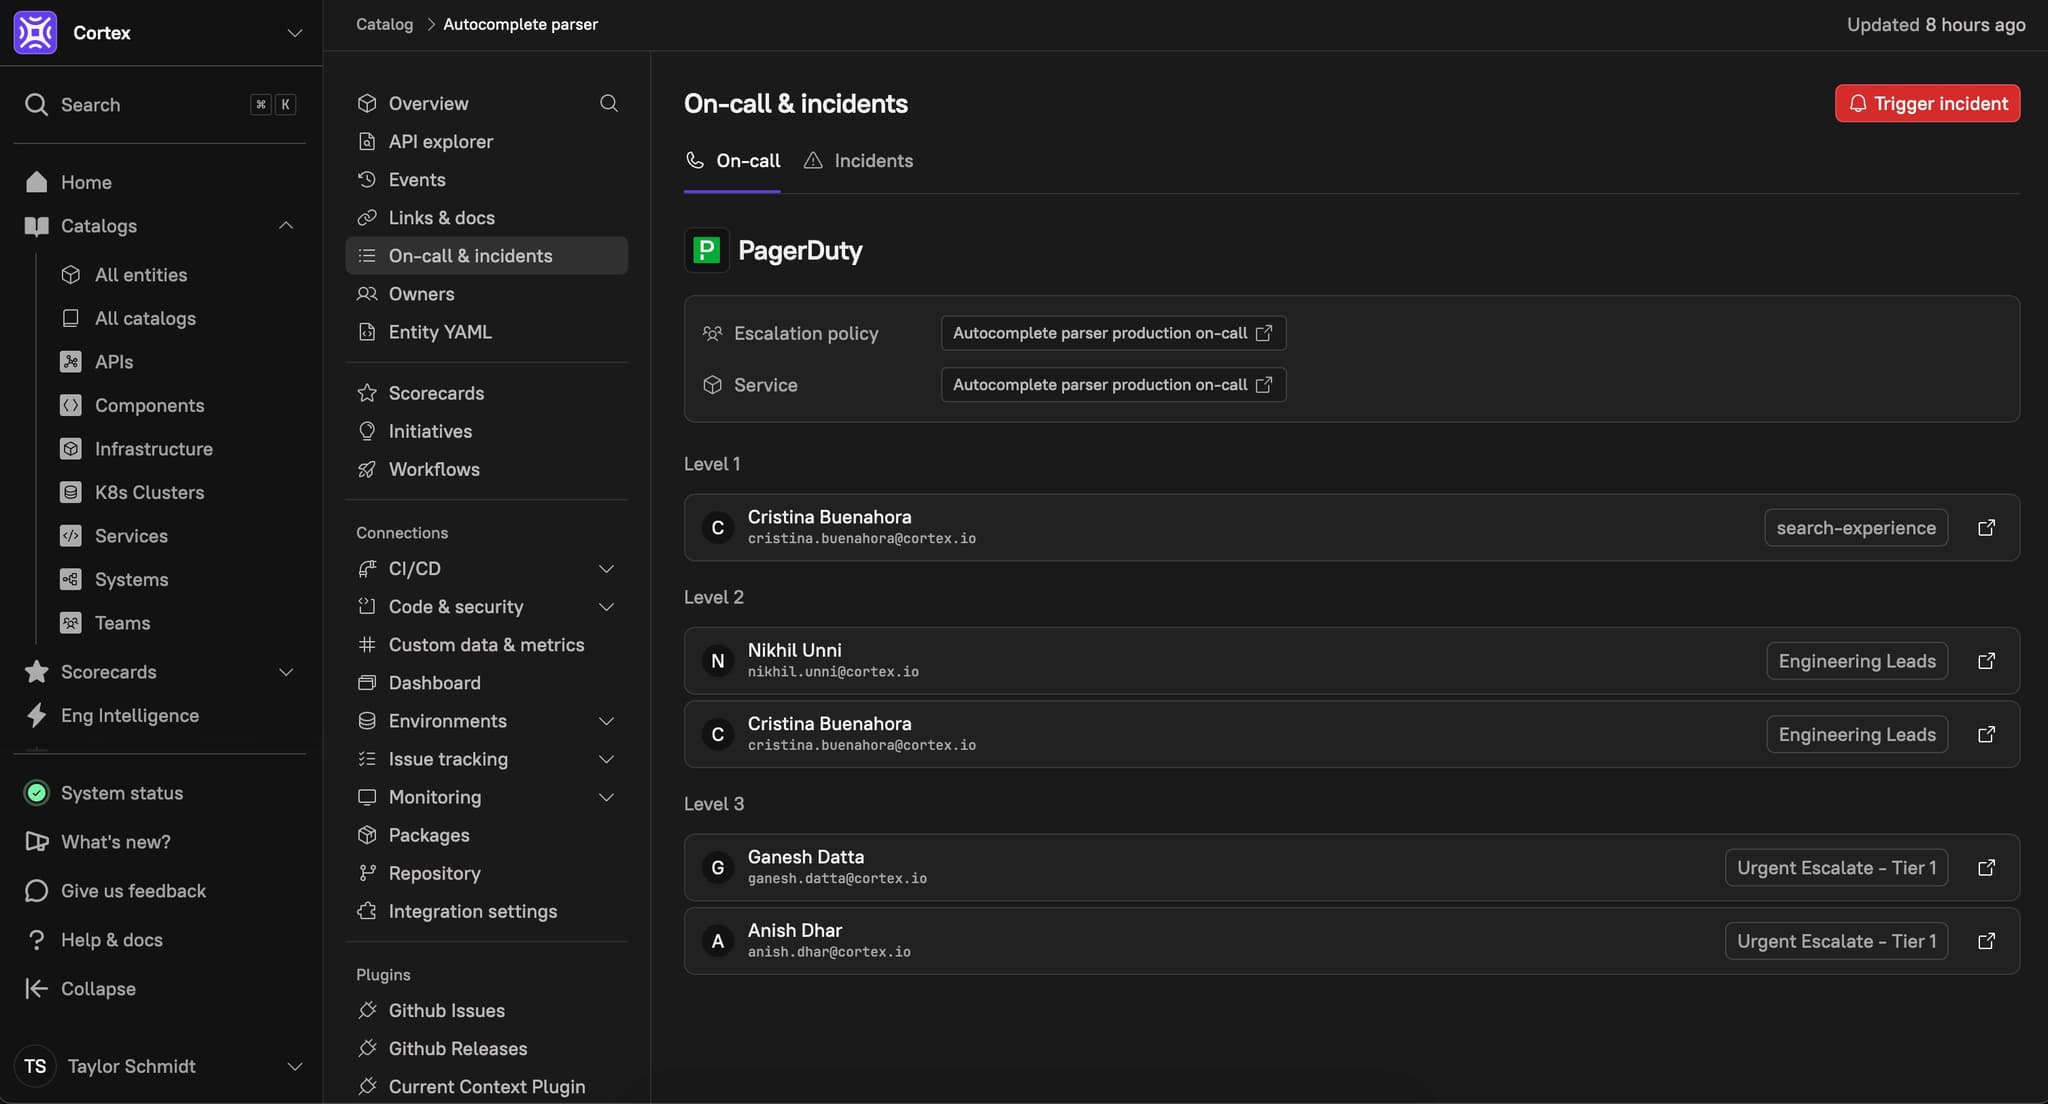Open Github Releases plugin
The height and width of the screenshot is (1104, 2048).
(457, 1048)
